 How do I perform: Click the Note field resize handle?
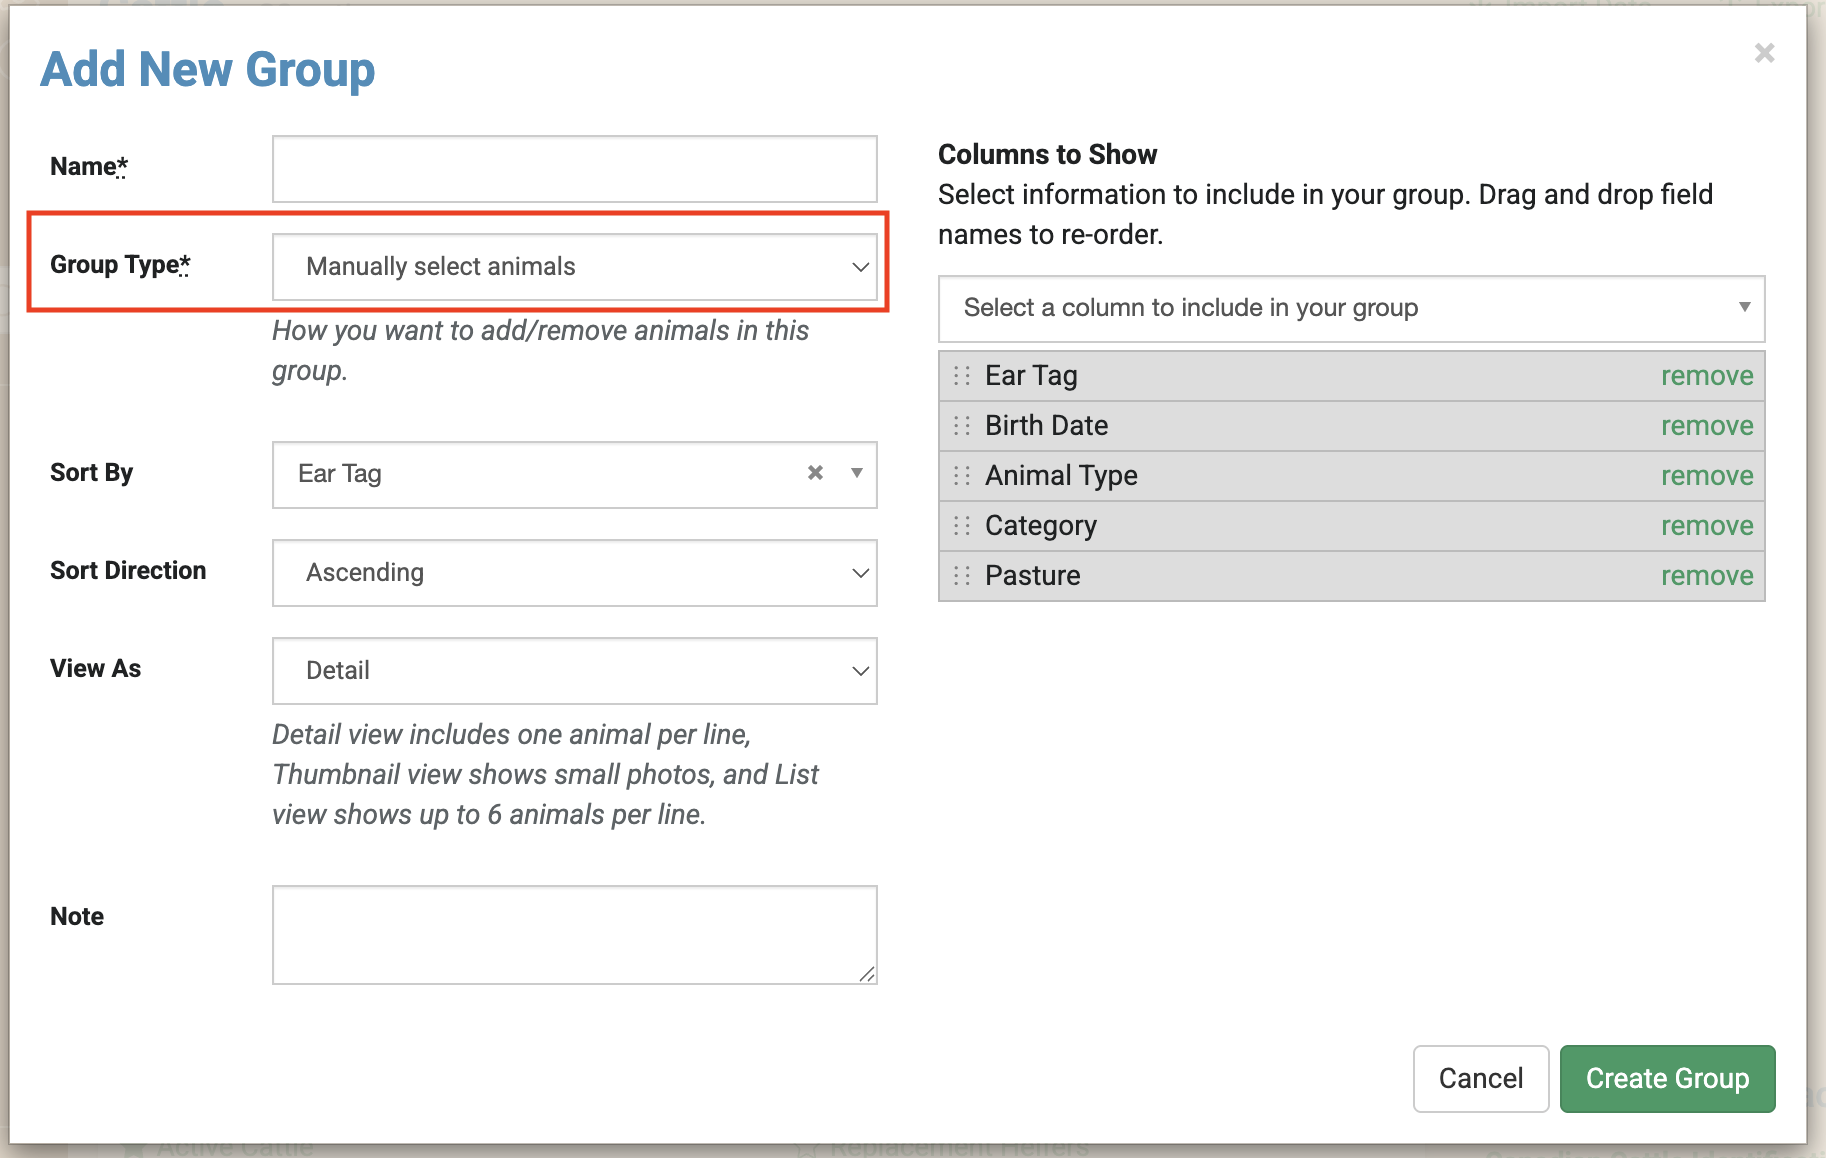click(x=867, y=974)
